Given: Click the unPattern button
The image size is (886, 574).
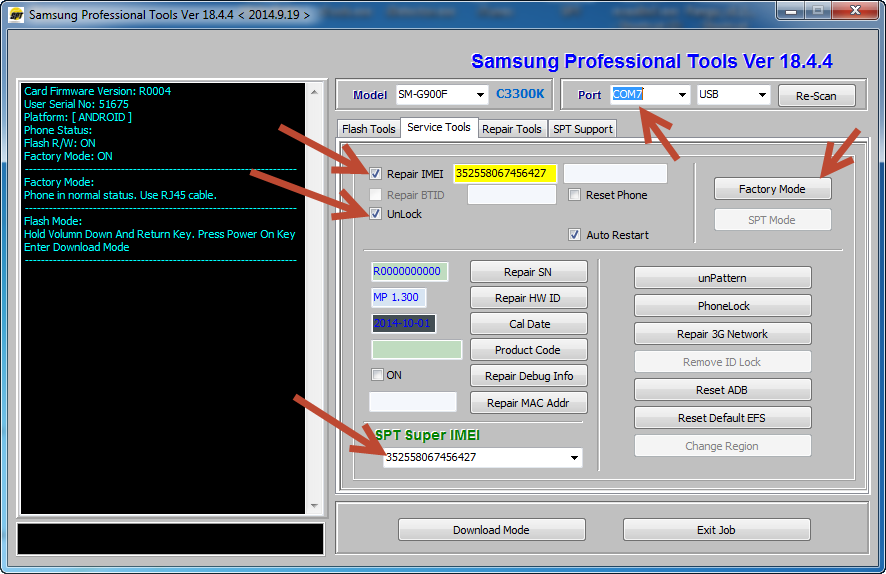Looking at the screenshot, I should coord(723,278).
